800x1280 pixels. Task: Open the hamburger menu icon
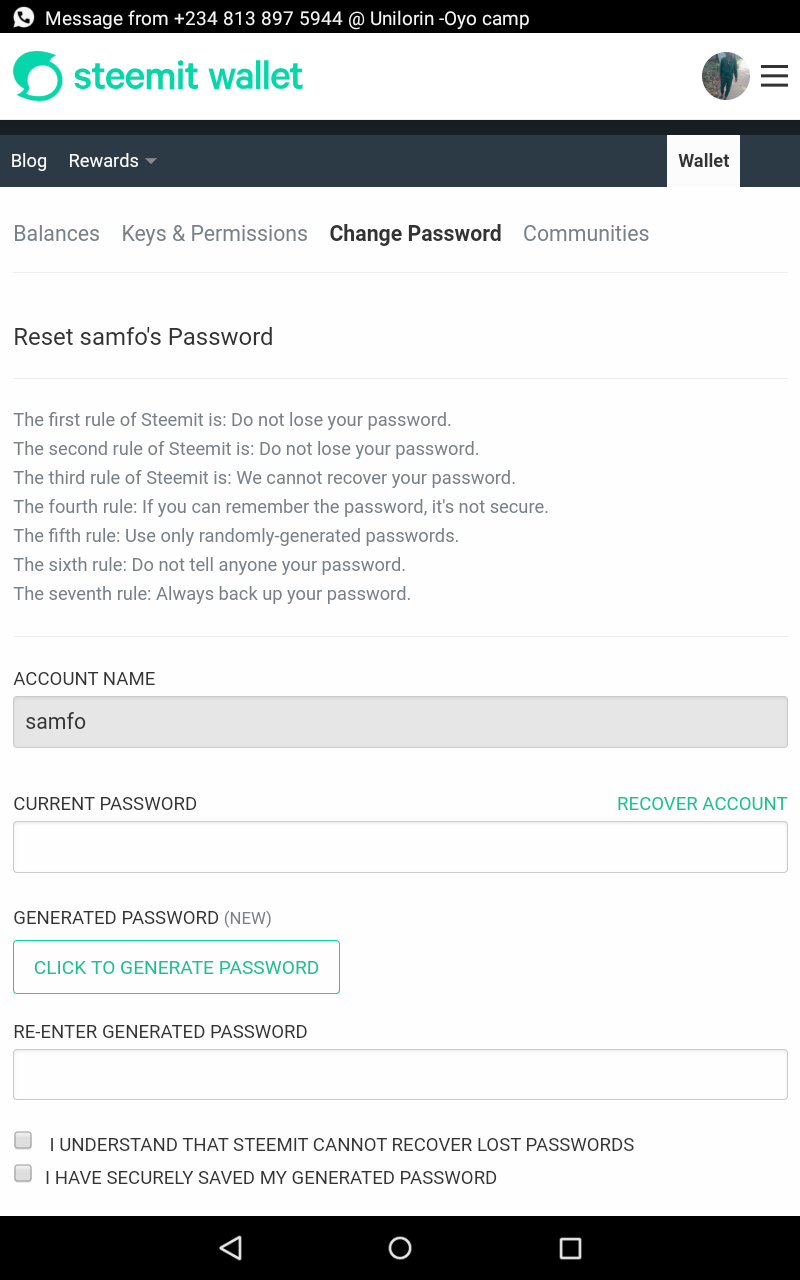[774, 76]
